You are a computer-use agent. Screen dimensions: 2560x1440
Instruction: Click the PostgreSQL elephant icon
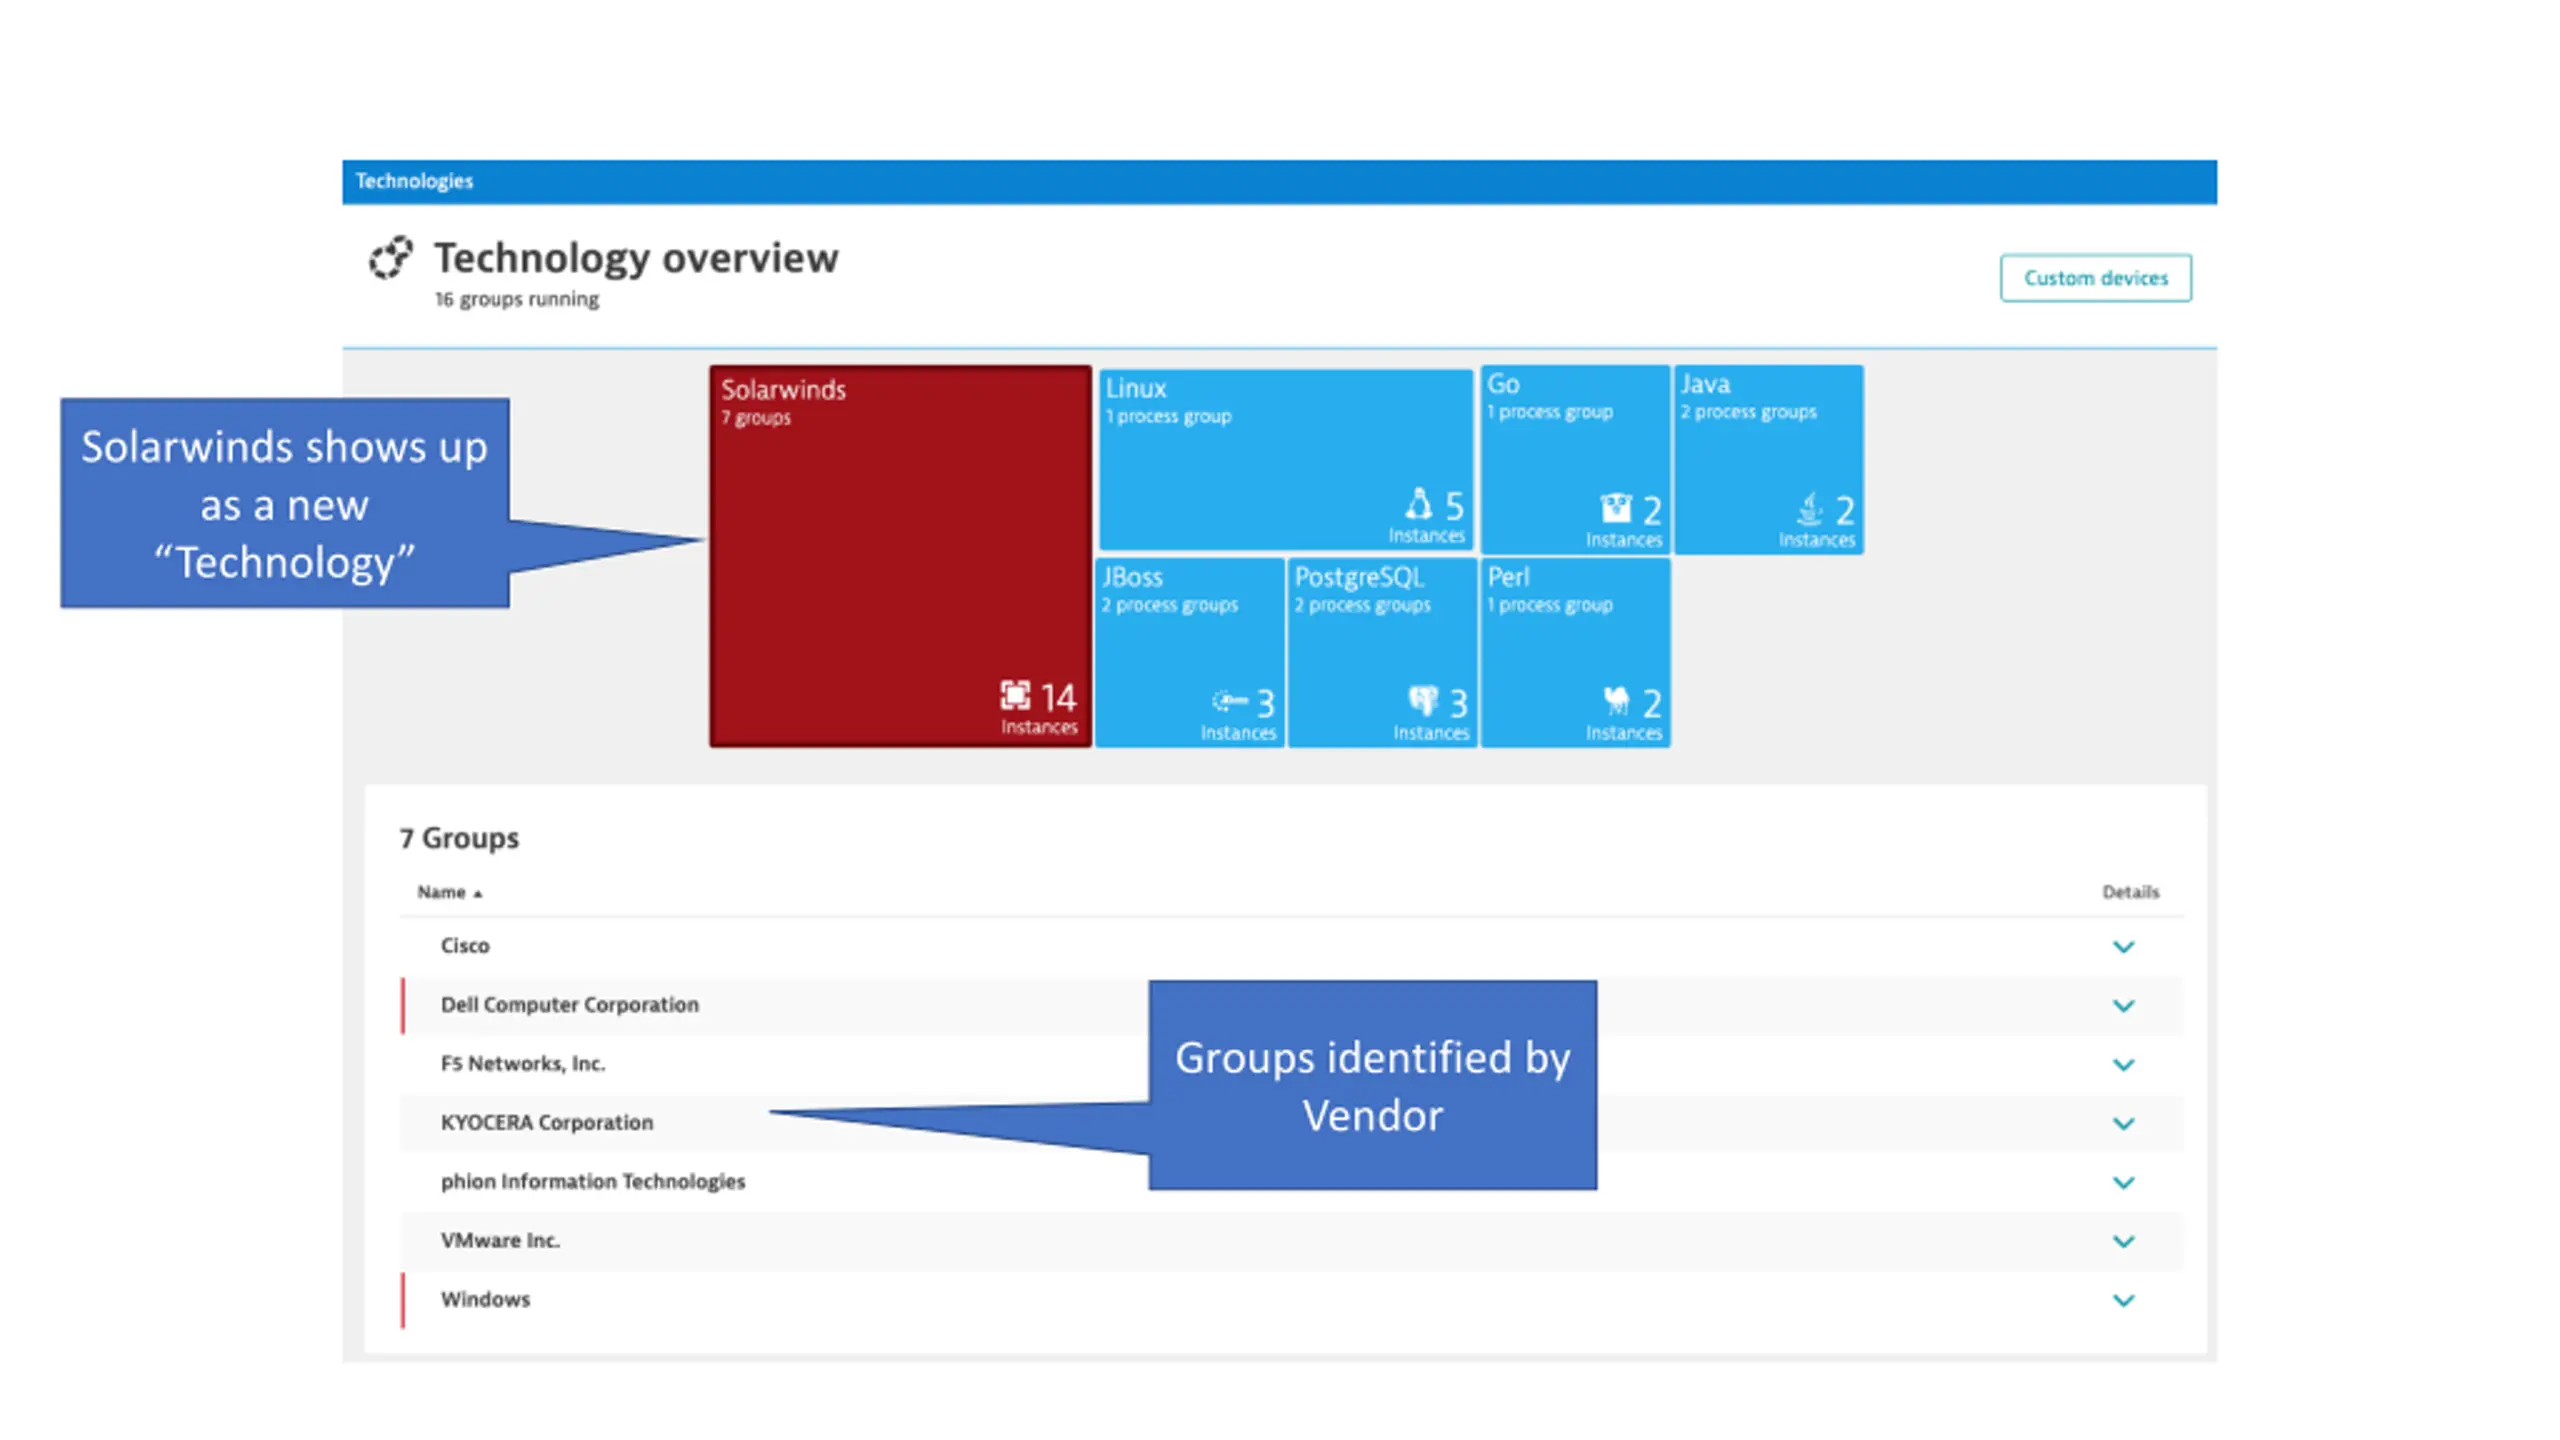click(1422, 701)
